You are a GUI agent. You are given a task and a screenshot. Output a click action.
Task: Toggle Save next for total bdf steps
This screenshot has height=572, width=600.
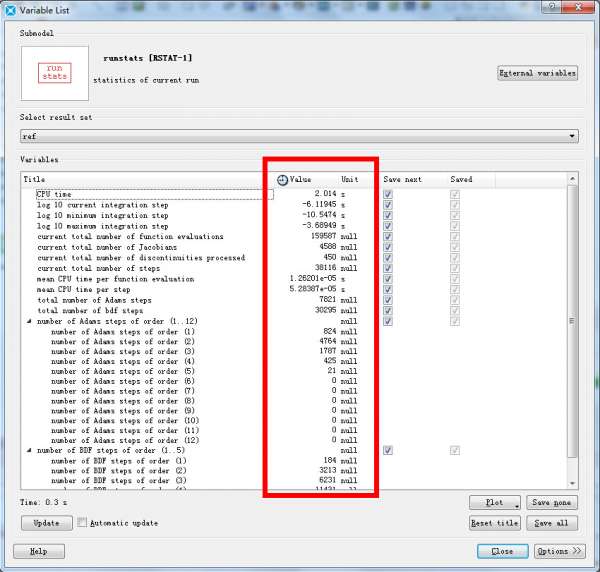click(x=388, y=310)
